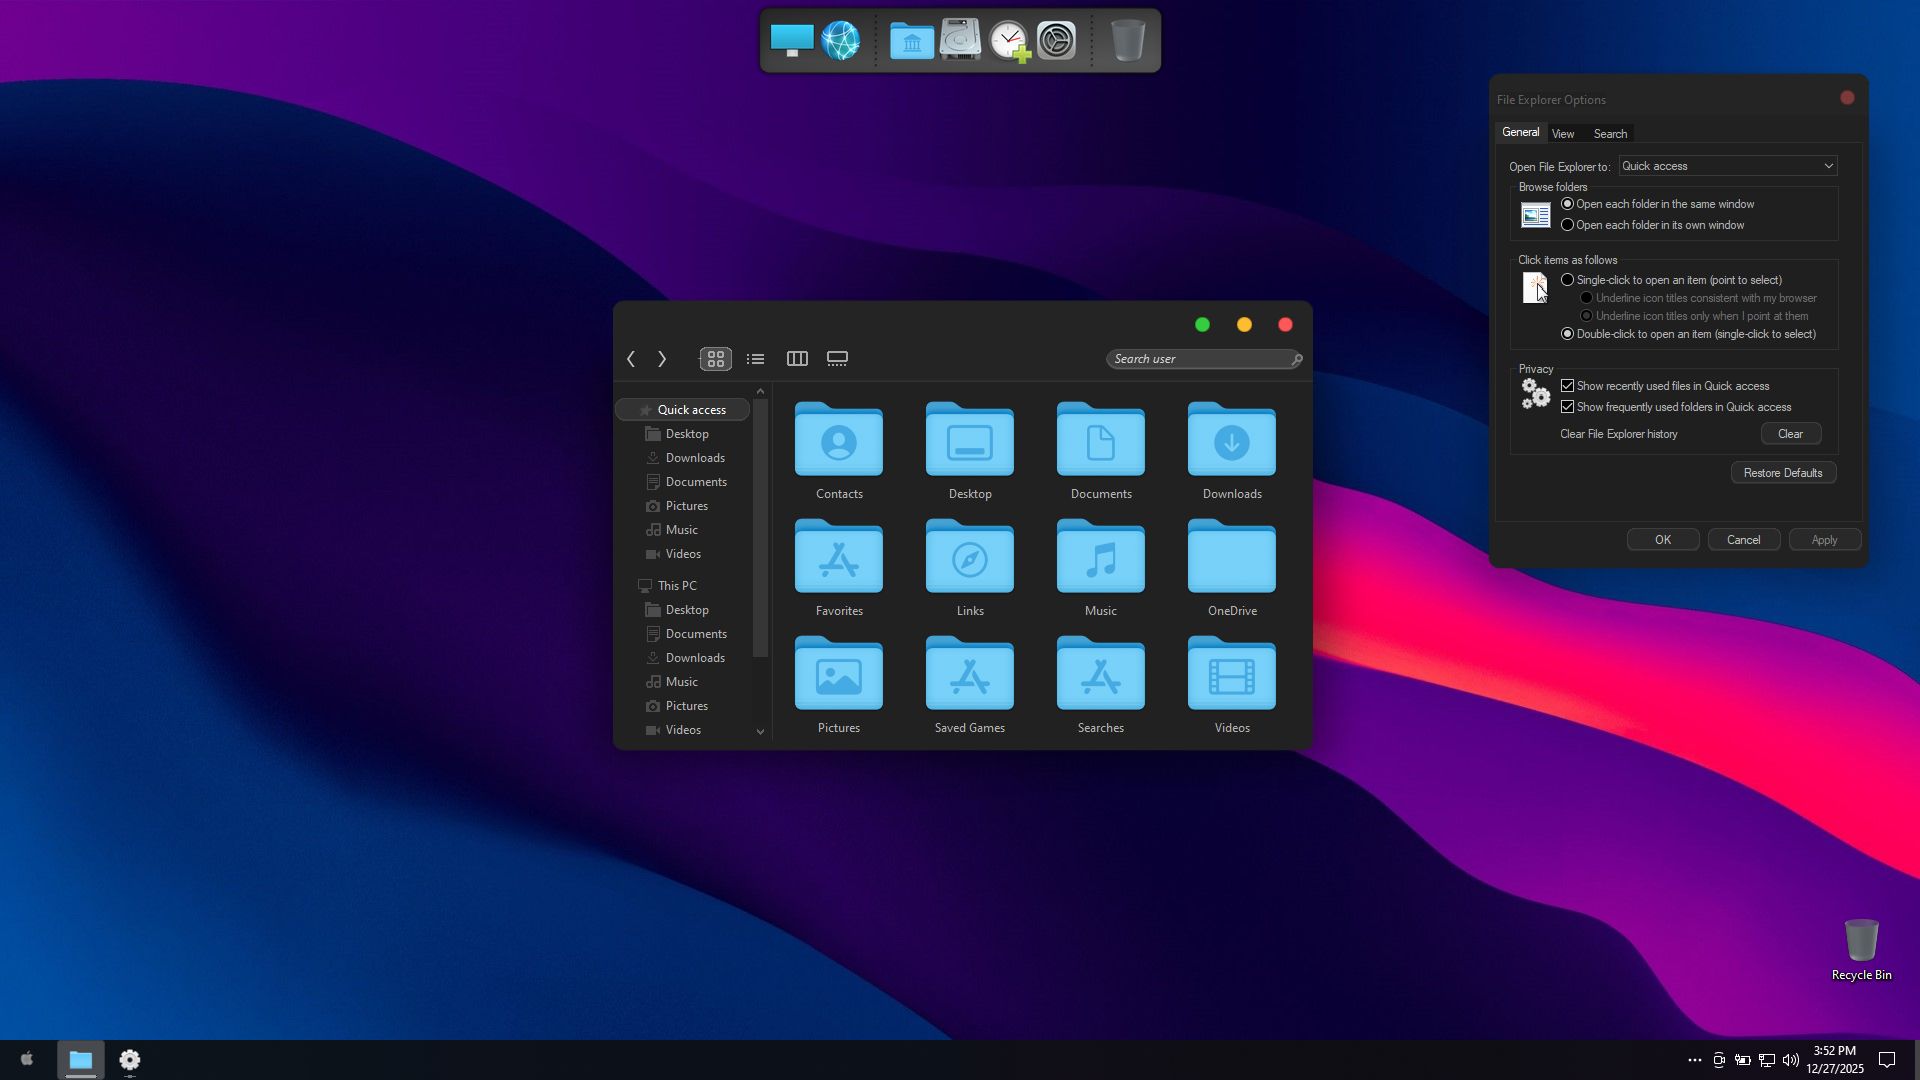Open the clock icon in the dock
Screen dimensions: 1920x1080
click(x=1008, y=41)
